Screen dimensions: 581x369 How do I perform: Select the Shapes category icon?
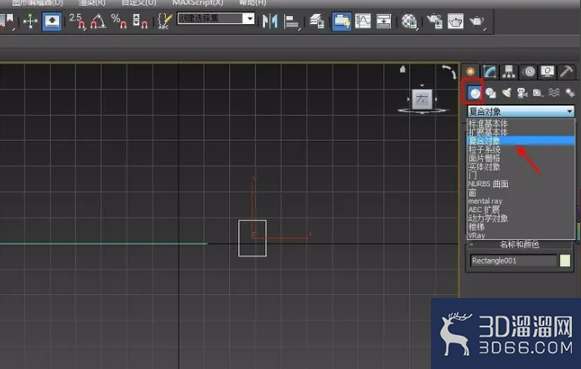tap(491, 93)
